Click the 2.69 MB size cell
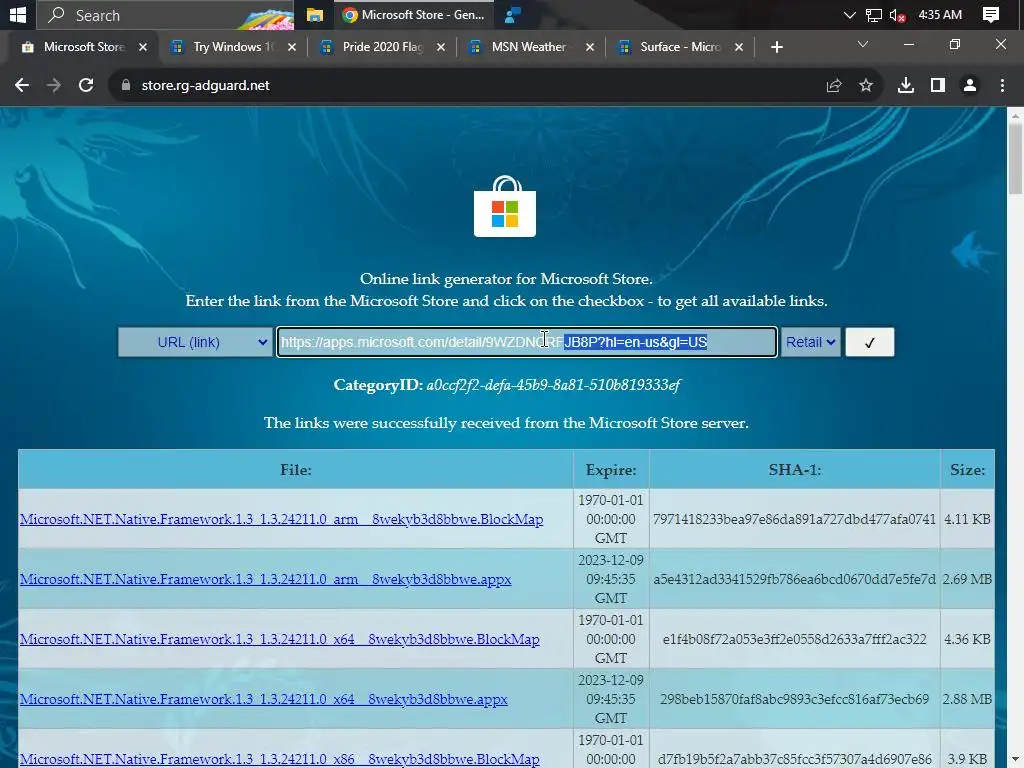Image resolution: width=1024 pixels, height=768 pixels. [967, 579]
